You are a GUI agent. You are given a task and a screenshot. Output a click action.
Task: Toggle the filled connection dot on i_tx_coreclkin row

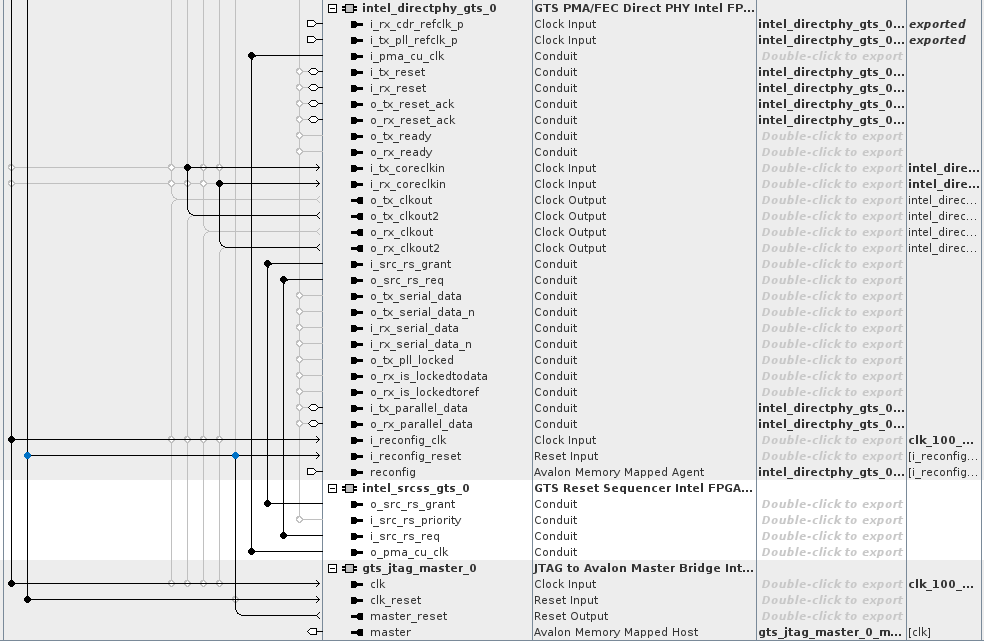click(x=188, y=168)
